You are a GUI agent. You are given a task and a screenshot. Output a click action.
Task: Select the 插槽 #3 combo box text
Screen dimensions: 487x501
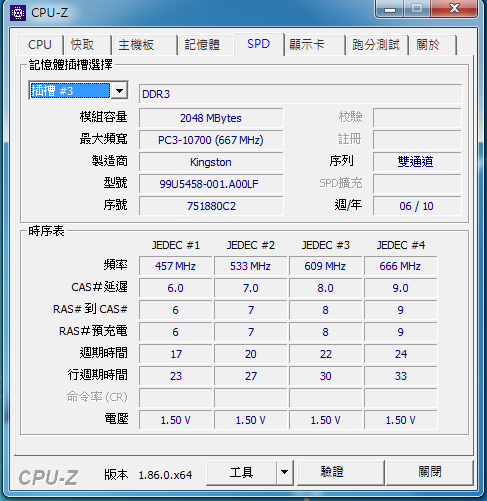70,91
